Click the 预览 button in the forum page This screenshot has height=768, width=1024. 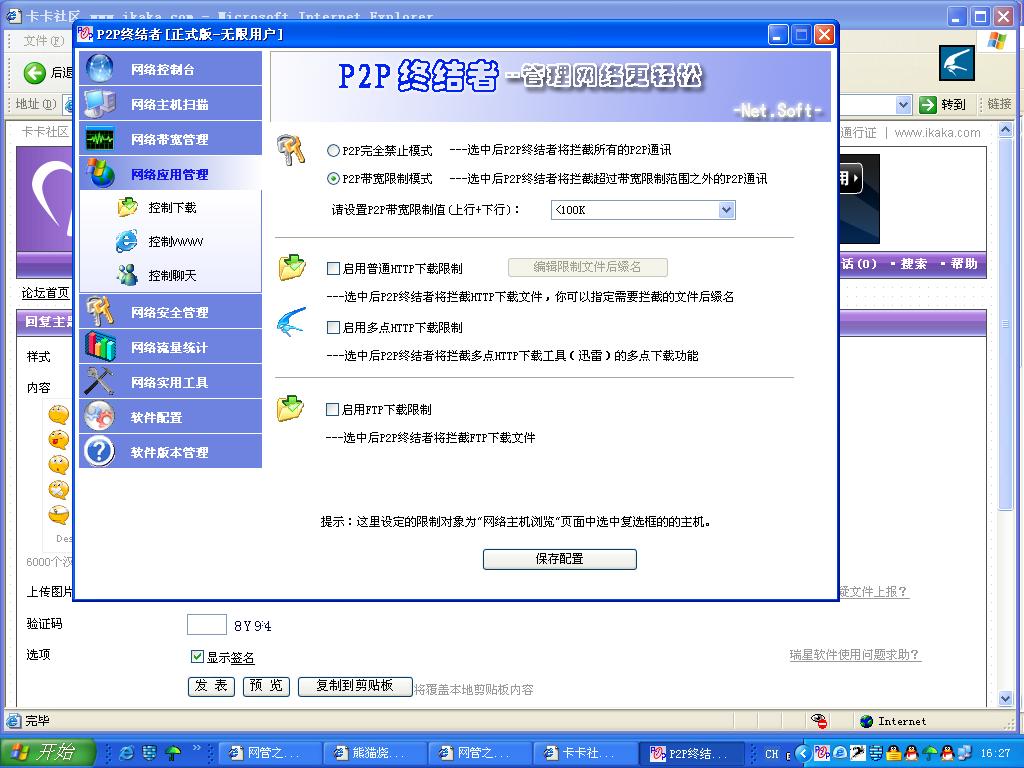tap(266, 686)
